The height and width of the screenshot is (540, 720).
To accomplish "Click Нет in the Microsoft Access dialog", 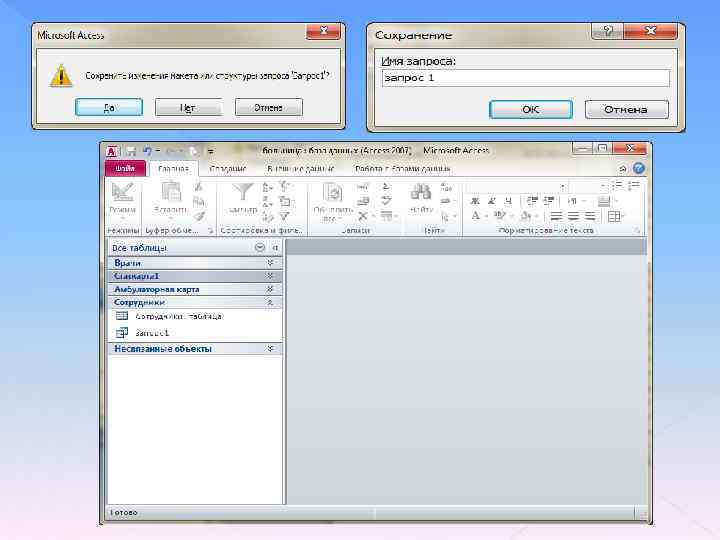I will point(188,107).
